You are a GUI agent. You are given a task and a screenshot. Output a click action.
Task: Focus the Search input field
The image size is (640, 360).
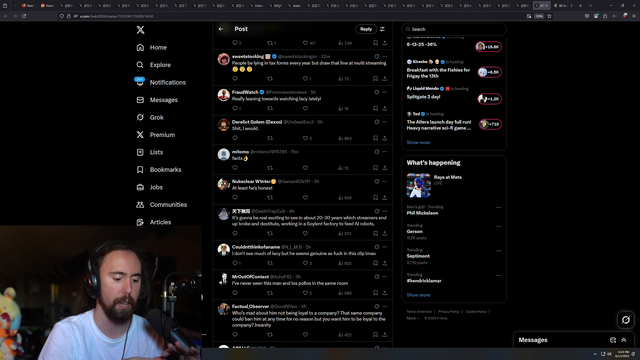[454, 29]
